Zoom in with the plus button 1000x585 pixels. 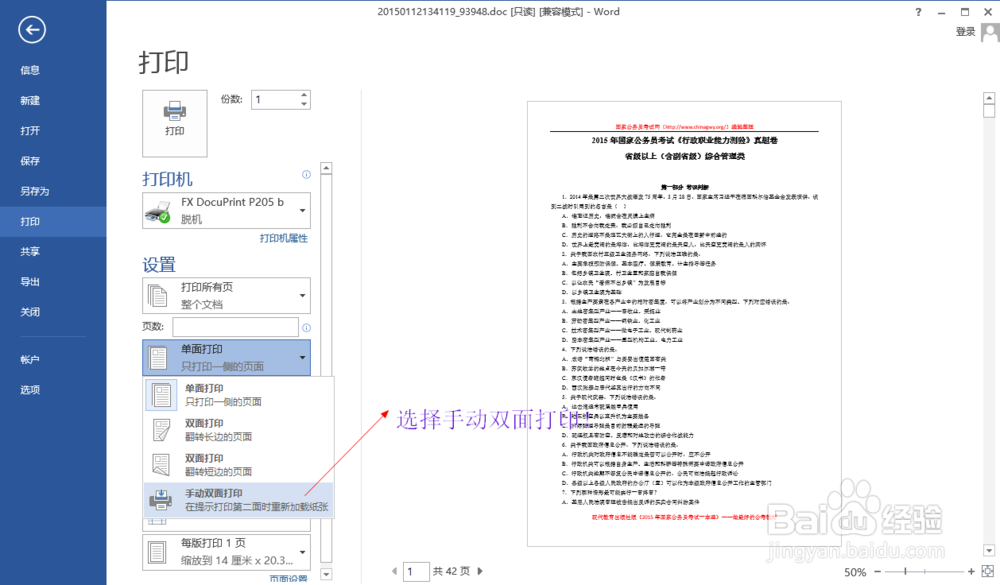point(971,572)
